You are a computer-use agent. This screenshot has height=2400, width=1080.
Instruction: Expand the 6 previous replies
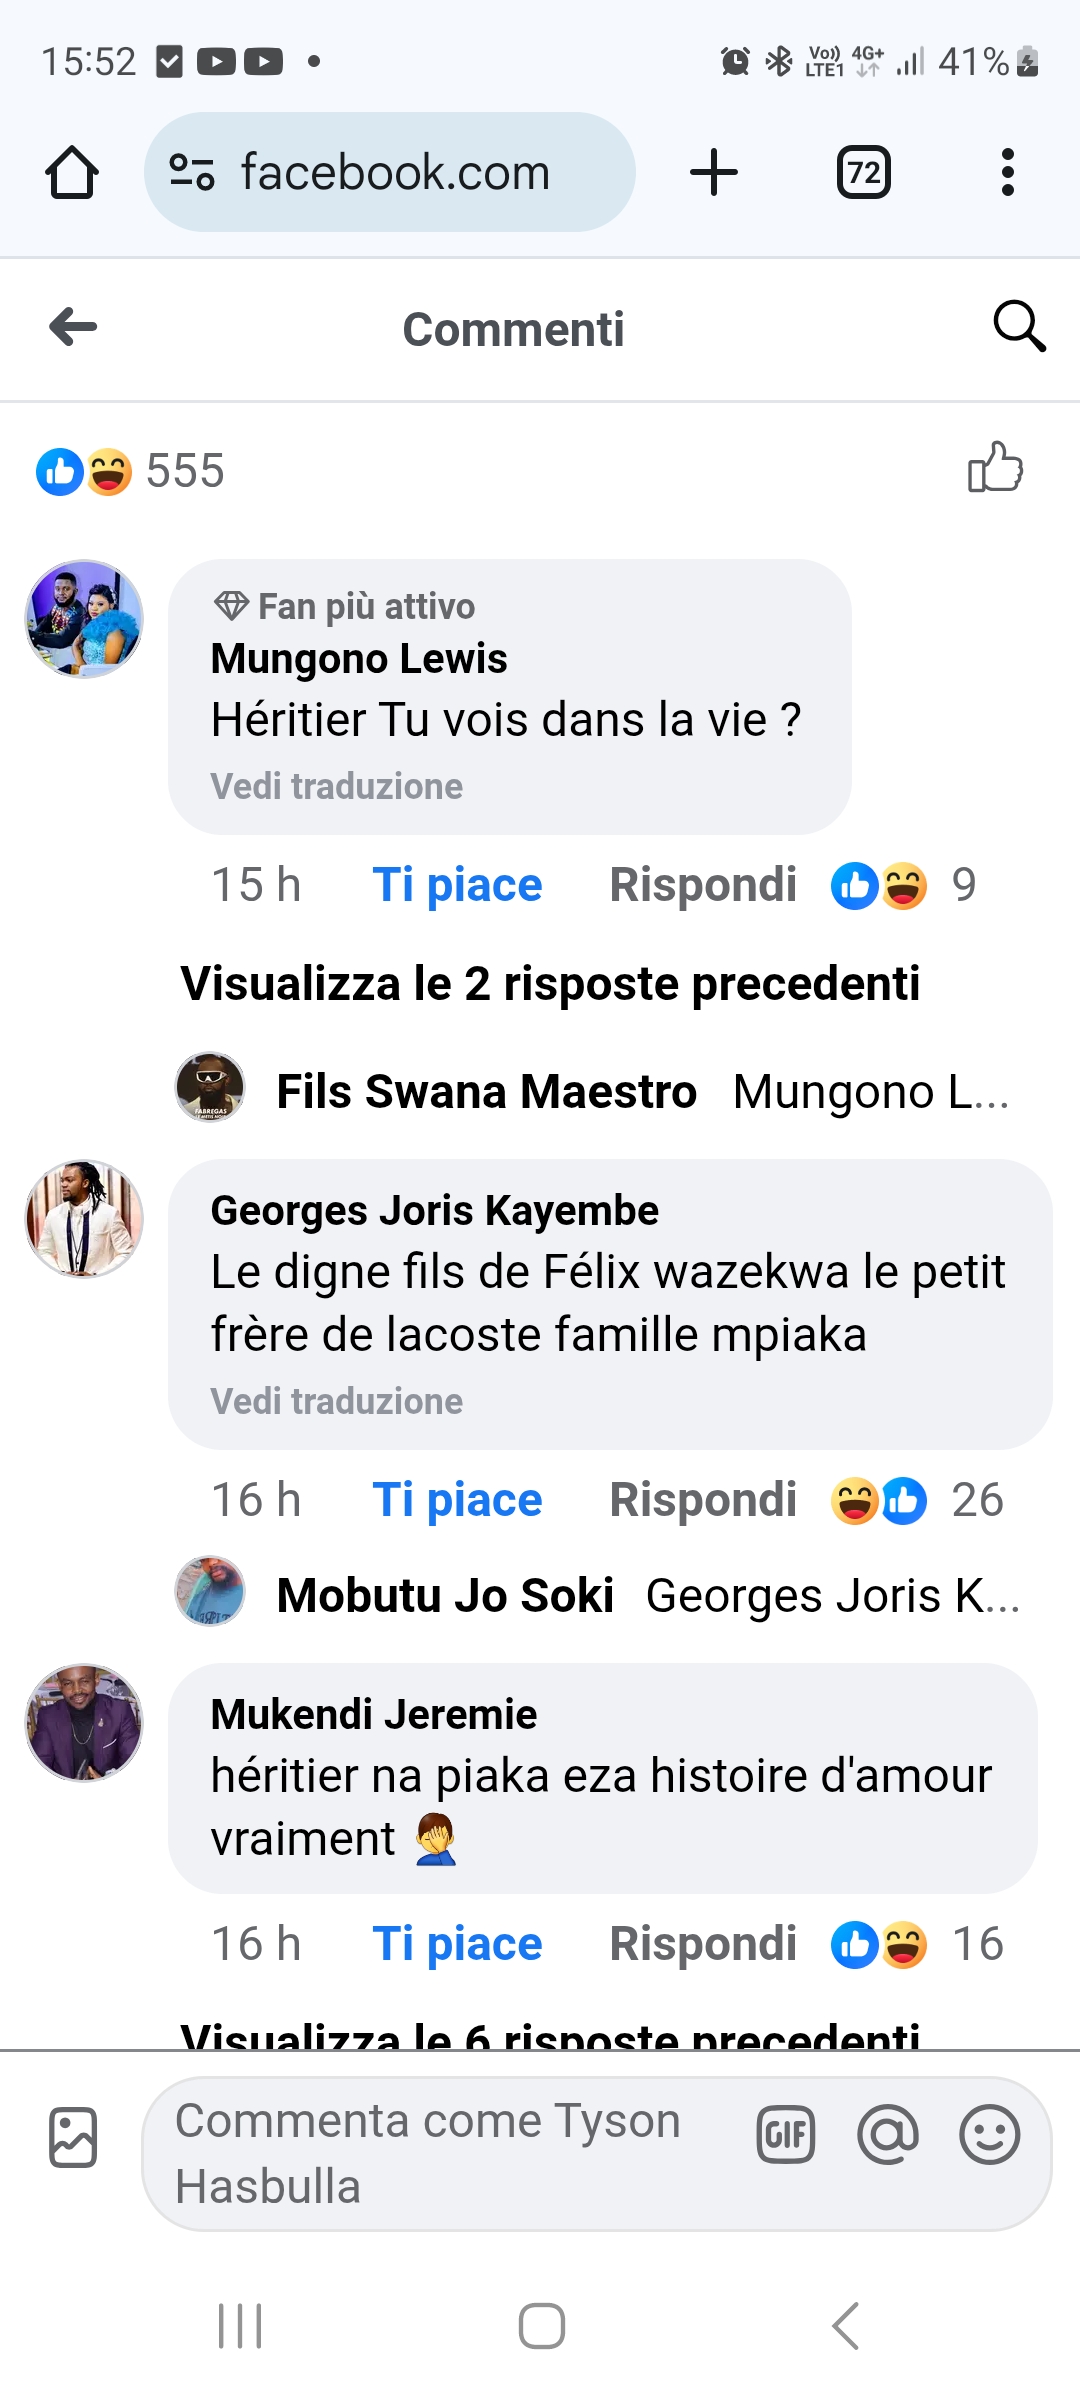550,2034
